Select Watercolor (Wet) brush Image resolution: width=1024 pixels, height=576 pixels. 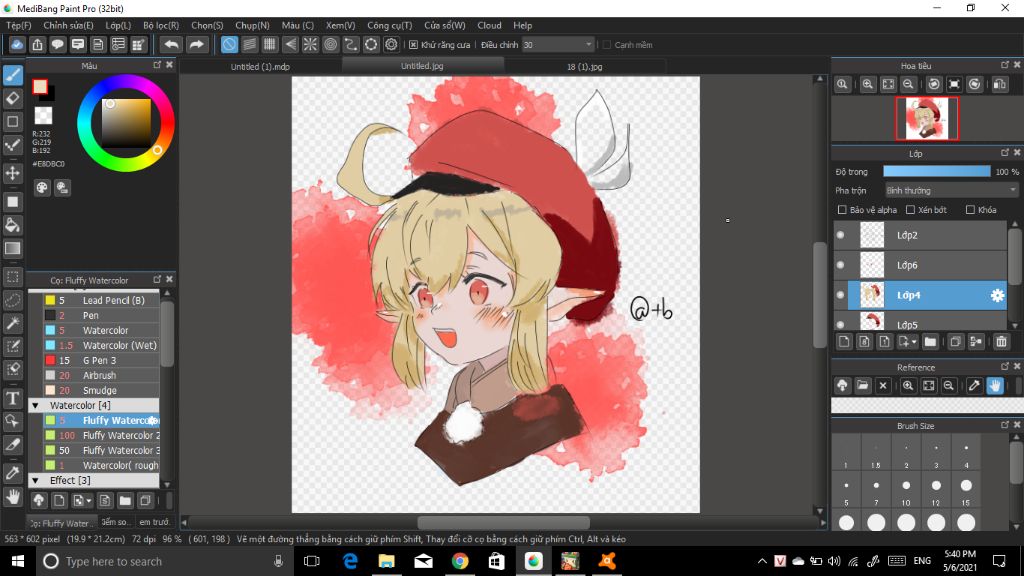(101, 345)
